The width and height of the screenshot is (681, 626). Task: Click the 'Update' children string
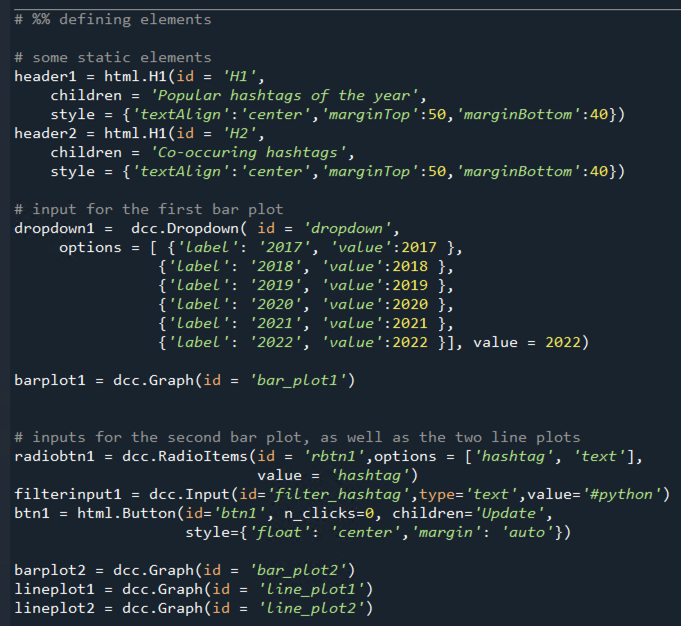(x=509, y=513)
